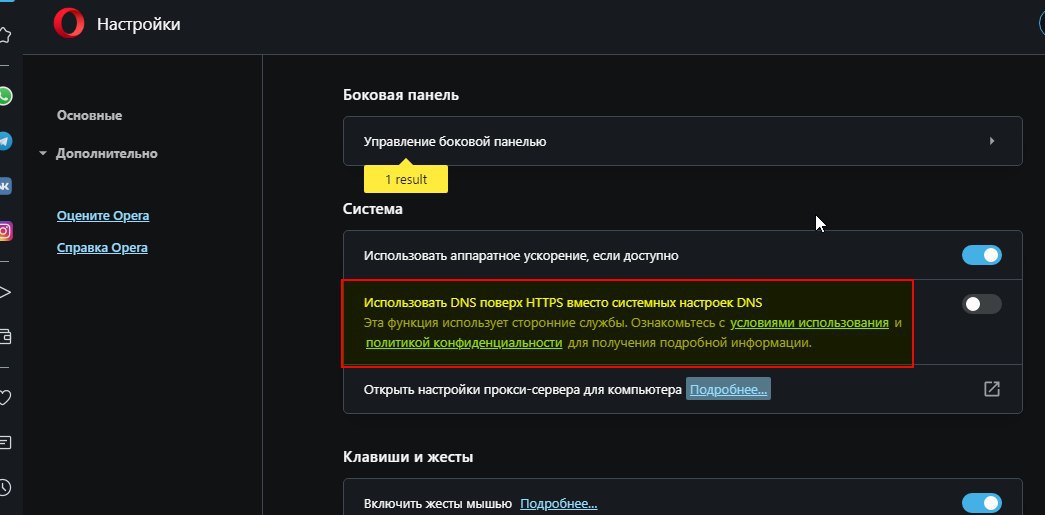Click the Управление боковой панелью row label
The image size is (1045, 515).
455,141
